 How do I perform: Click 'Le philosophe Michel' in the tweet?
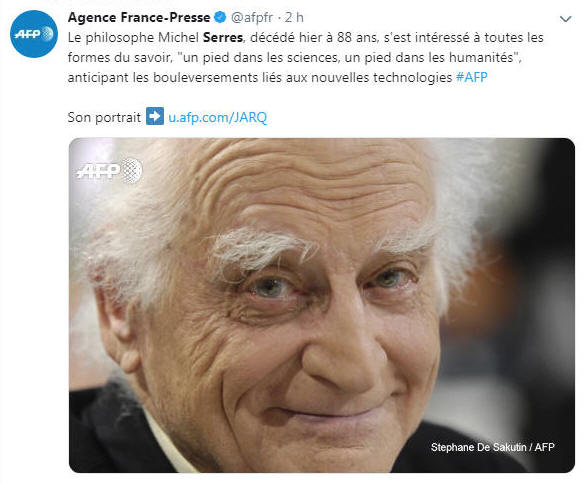coord(133,38)
